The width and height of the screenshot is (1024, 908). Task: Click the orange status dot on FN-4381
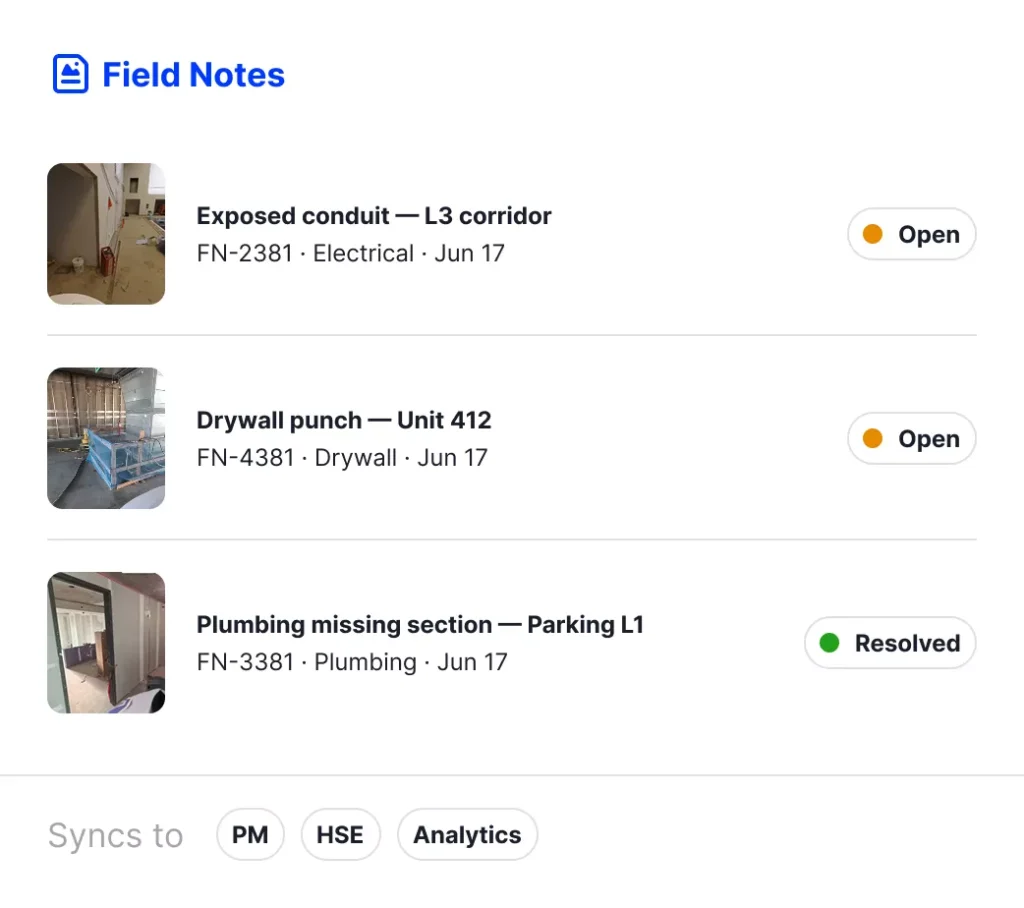tap(872, 438)
